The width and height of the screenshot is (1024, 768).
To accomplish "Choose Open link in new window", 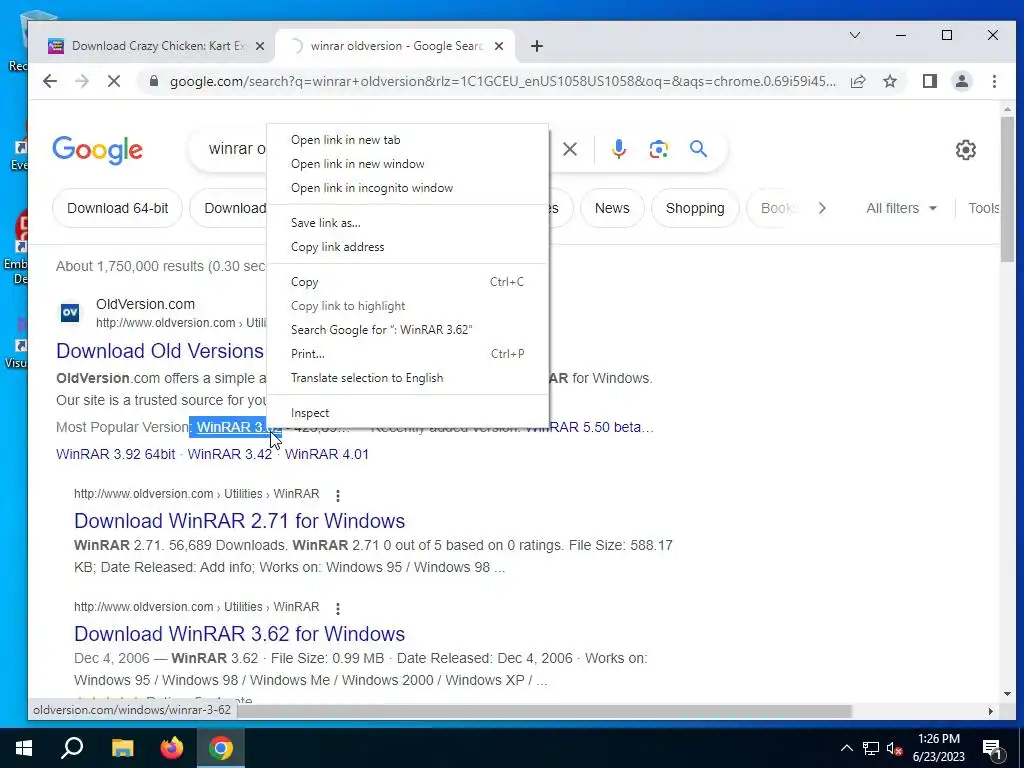I will [x=408, y=164].
